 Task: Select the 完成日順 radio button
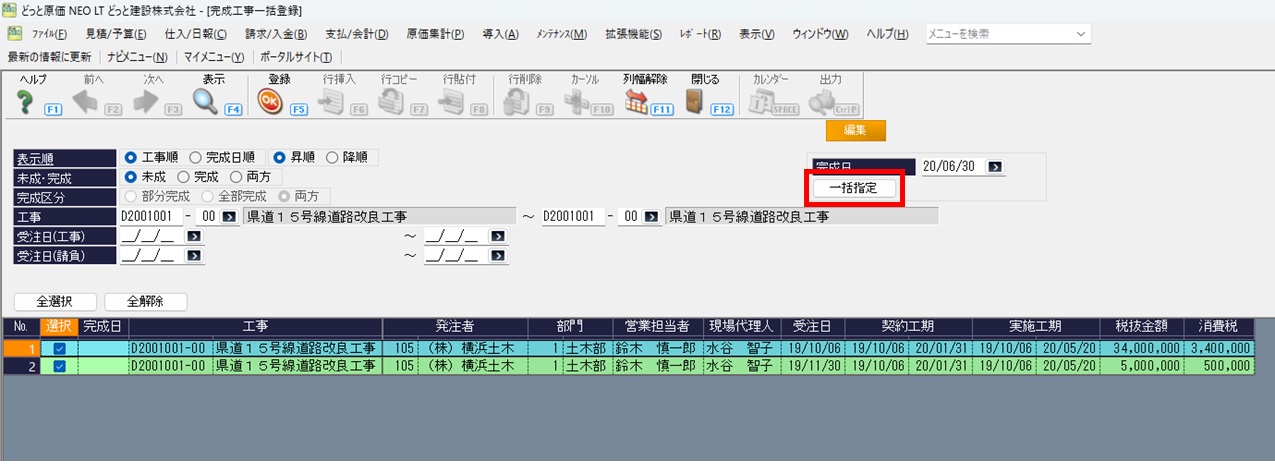pyautogui.click(x=196, y=157)
